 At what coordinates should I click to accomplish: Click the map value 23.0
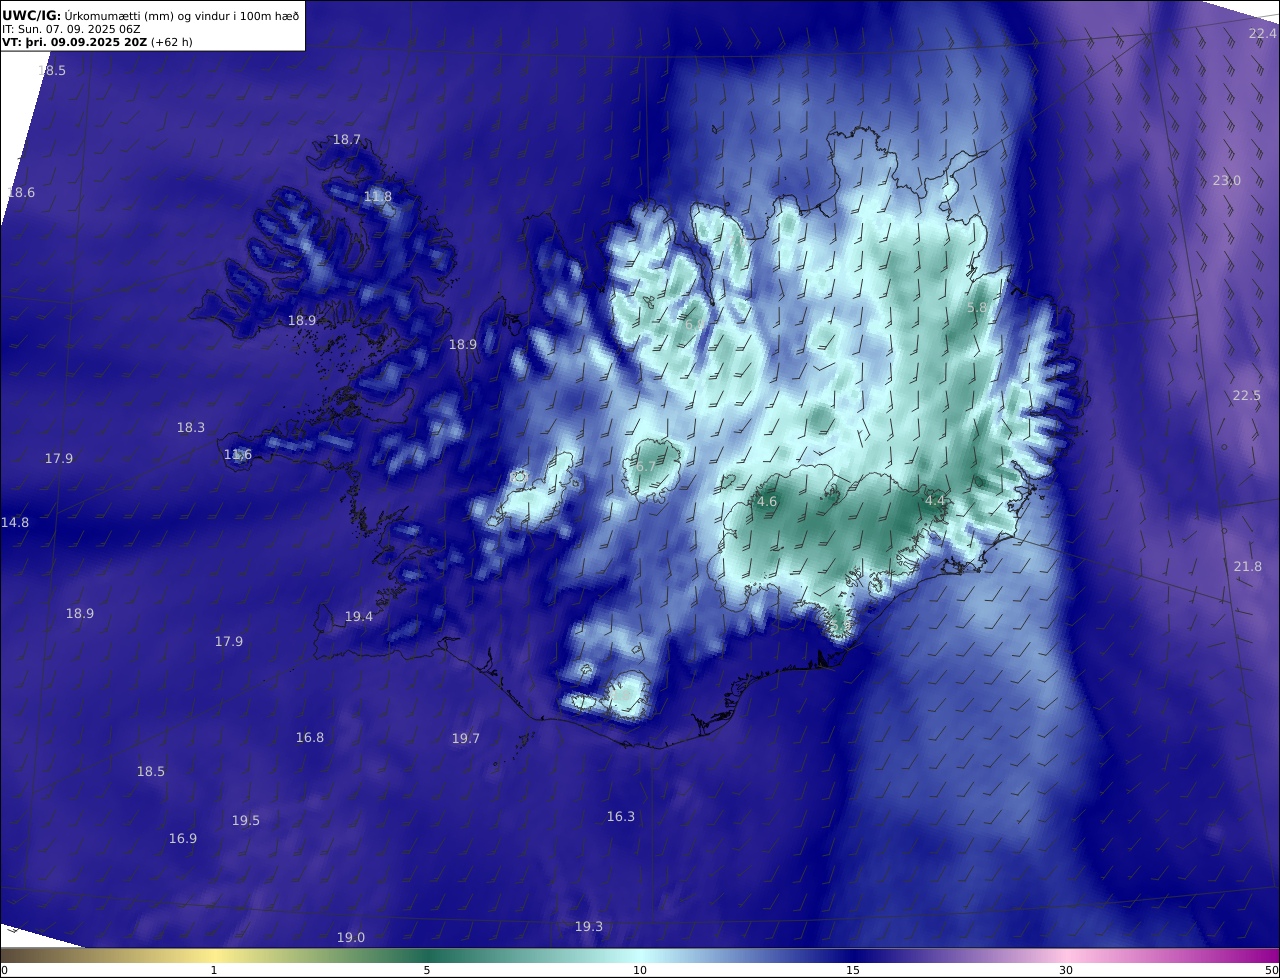click(x=1226, y=181)
